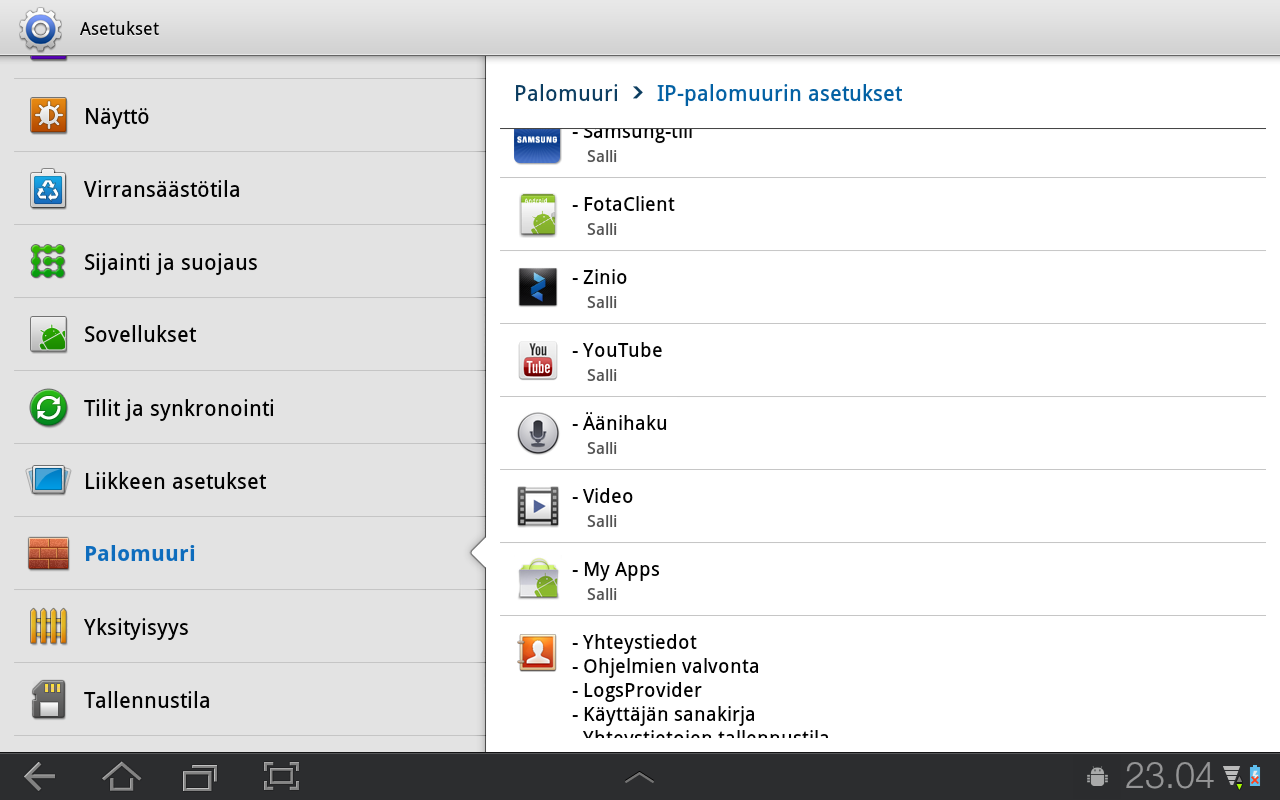Tap the Äänihaku microphone icon
Image resolution: width=1280 pixels, height=800 pixels.
538,433
